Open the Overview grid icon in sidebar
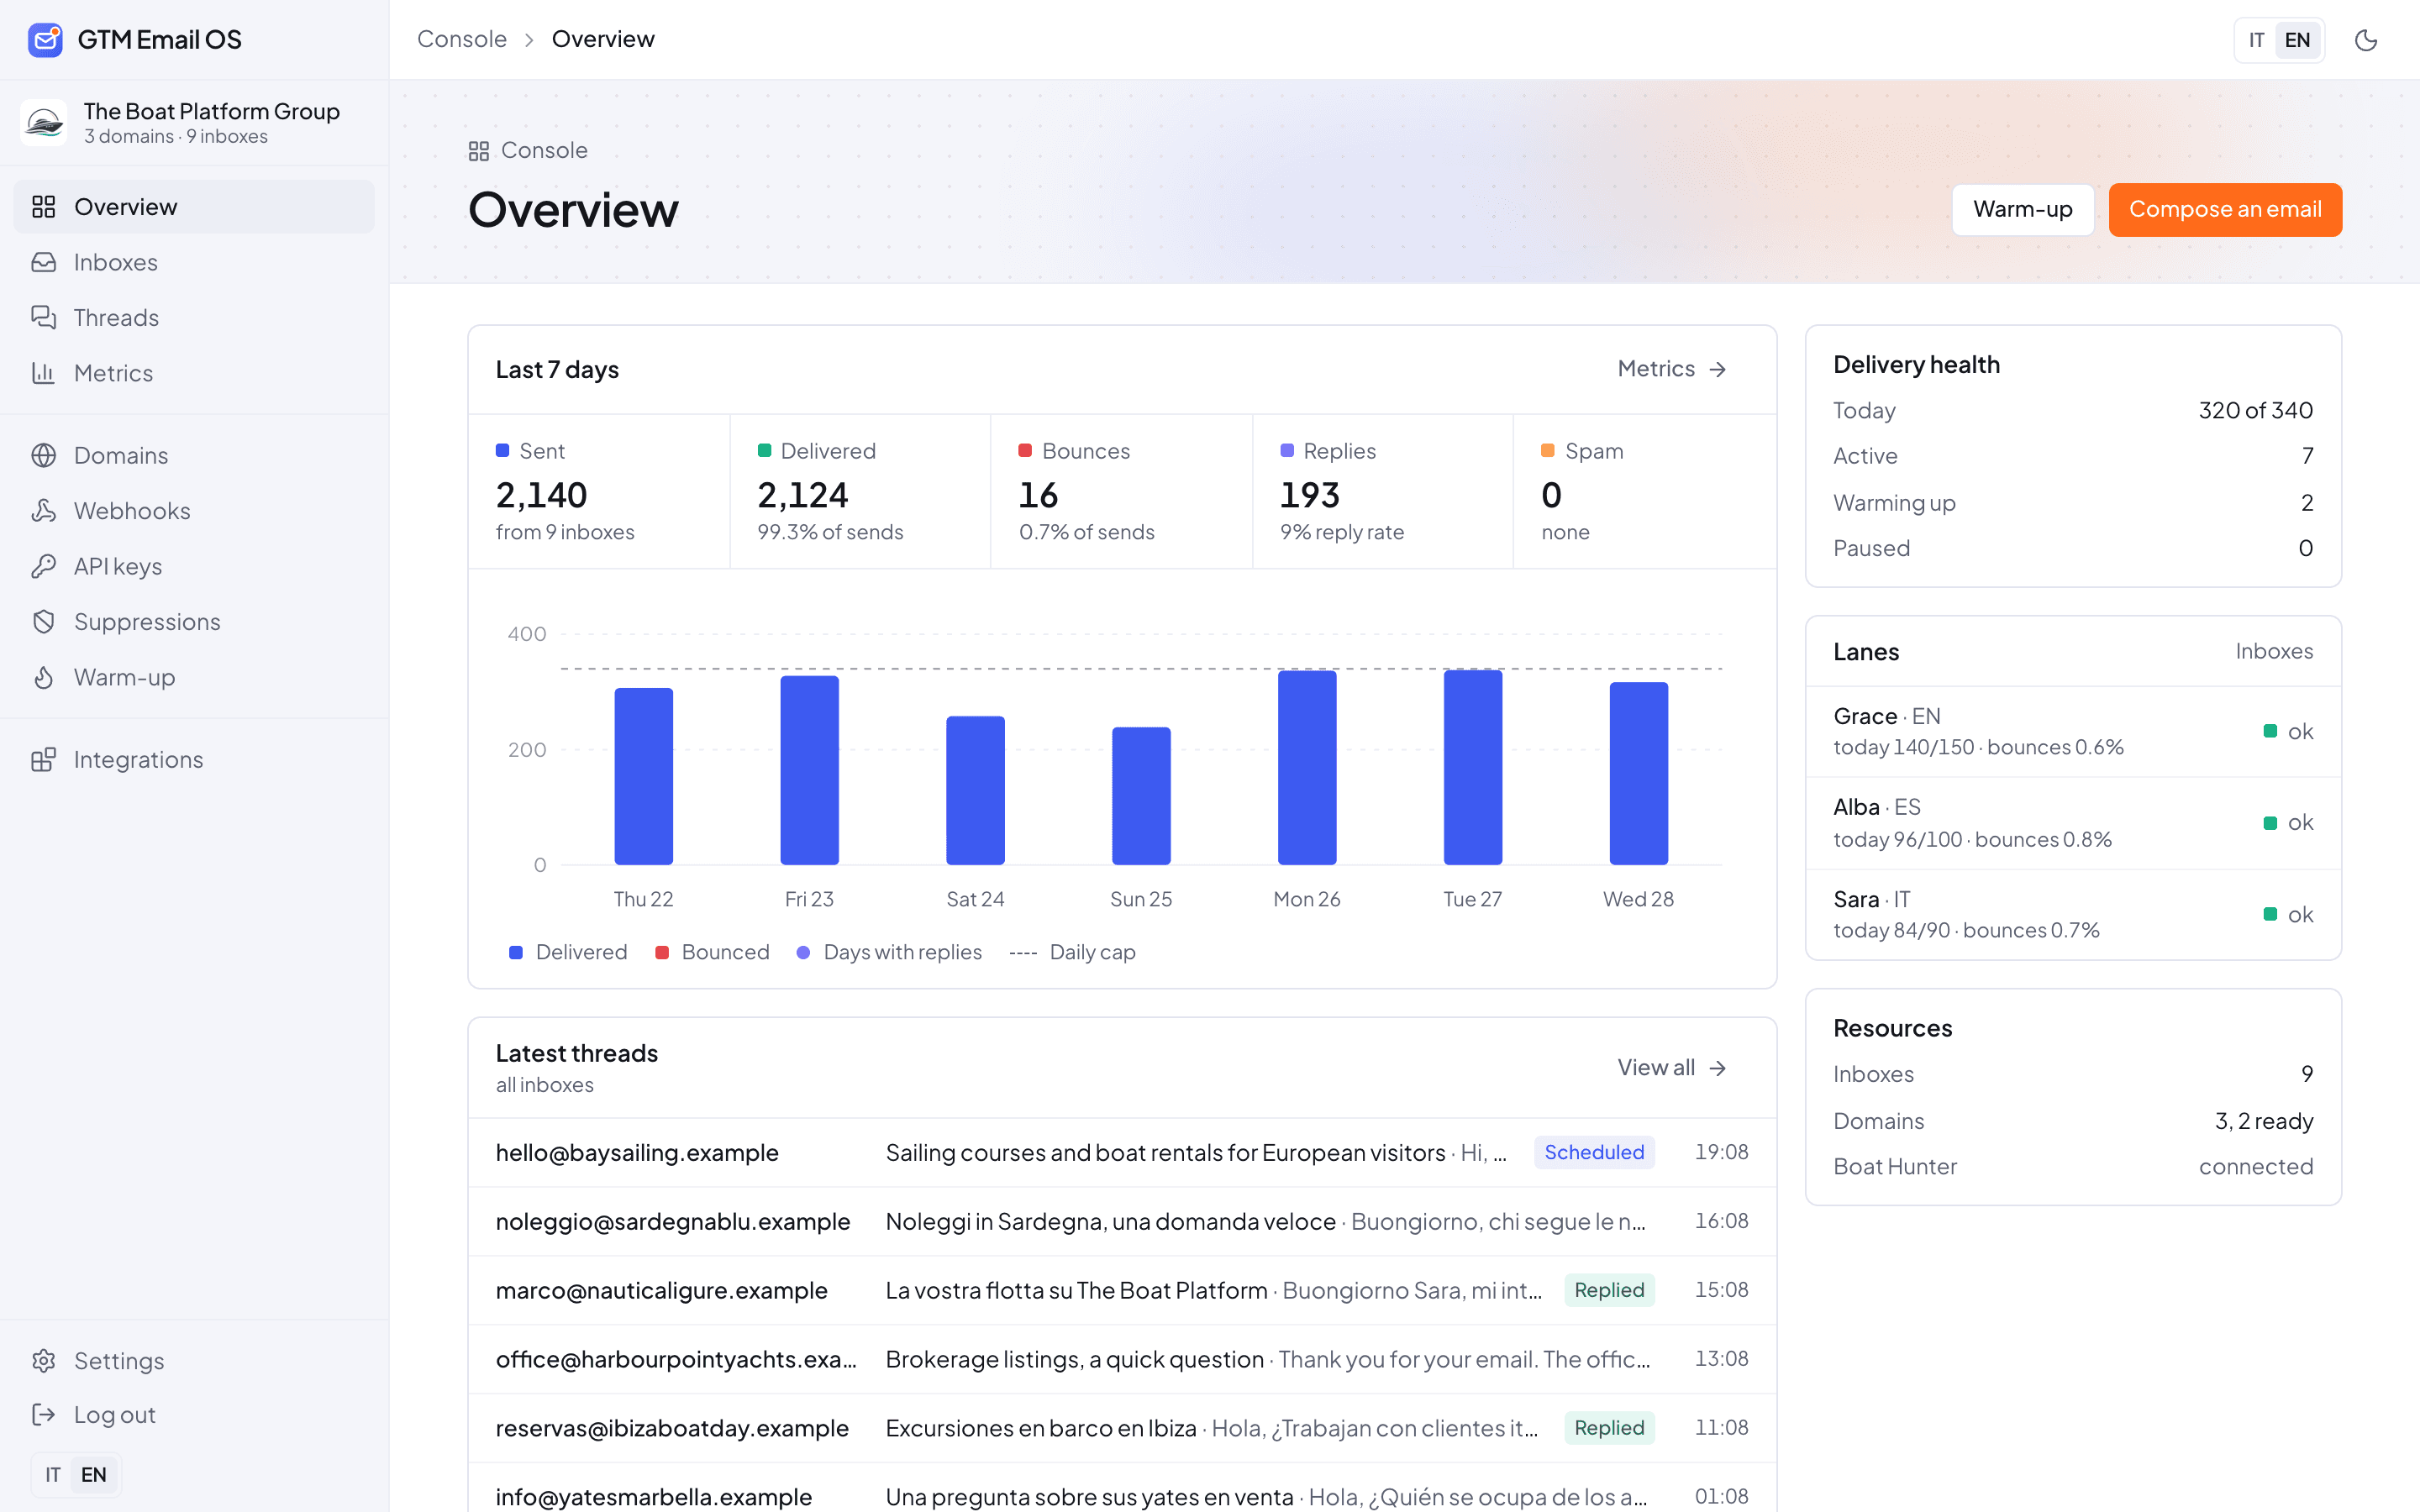The image size is (2420, 1512). (x=43, y=207)
